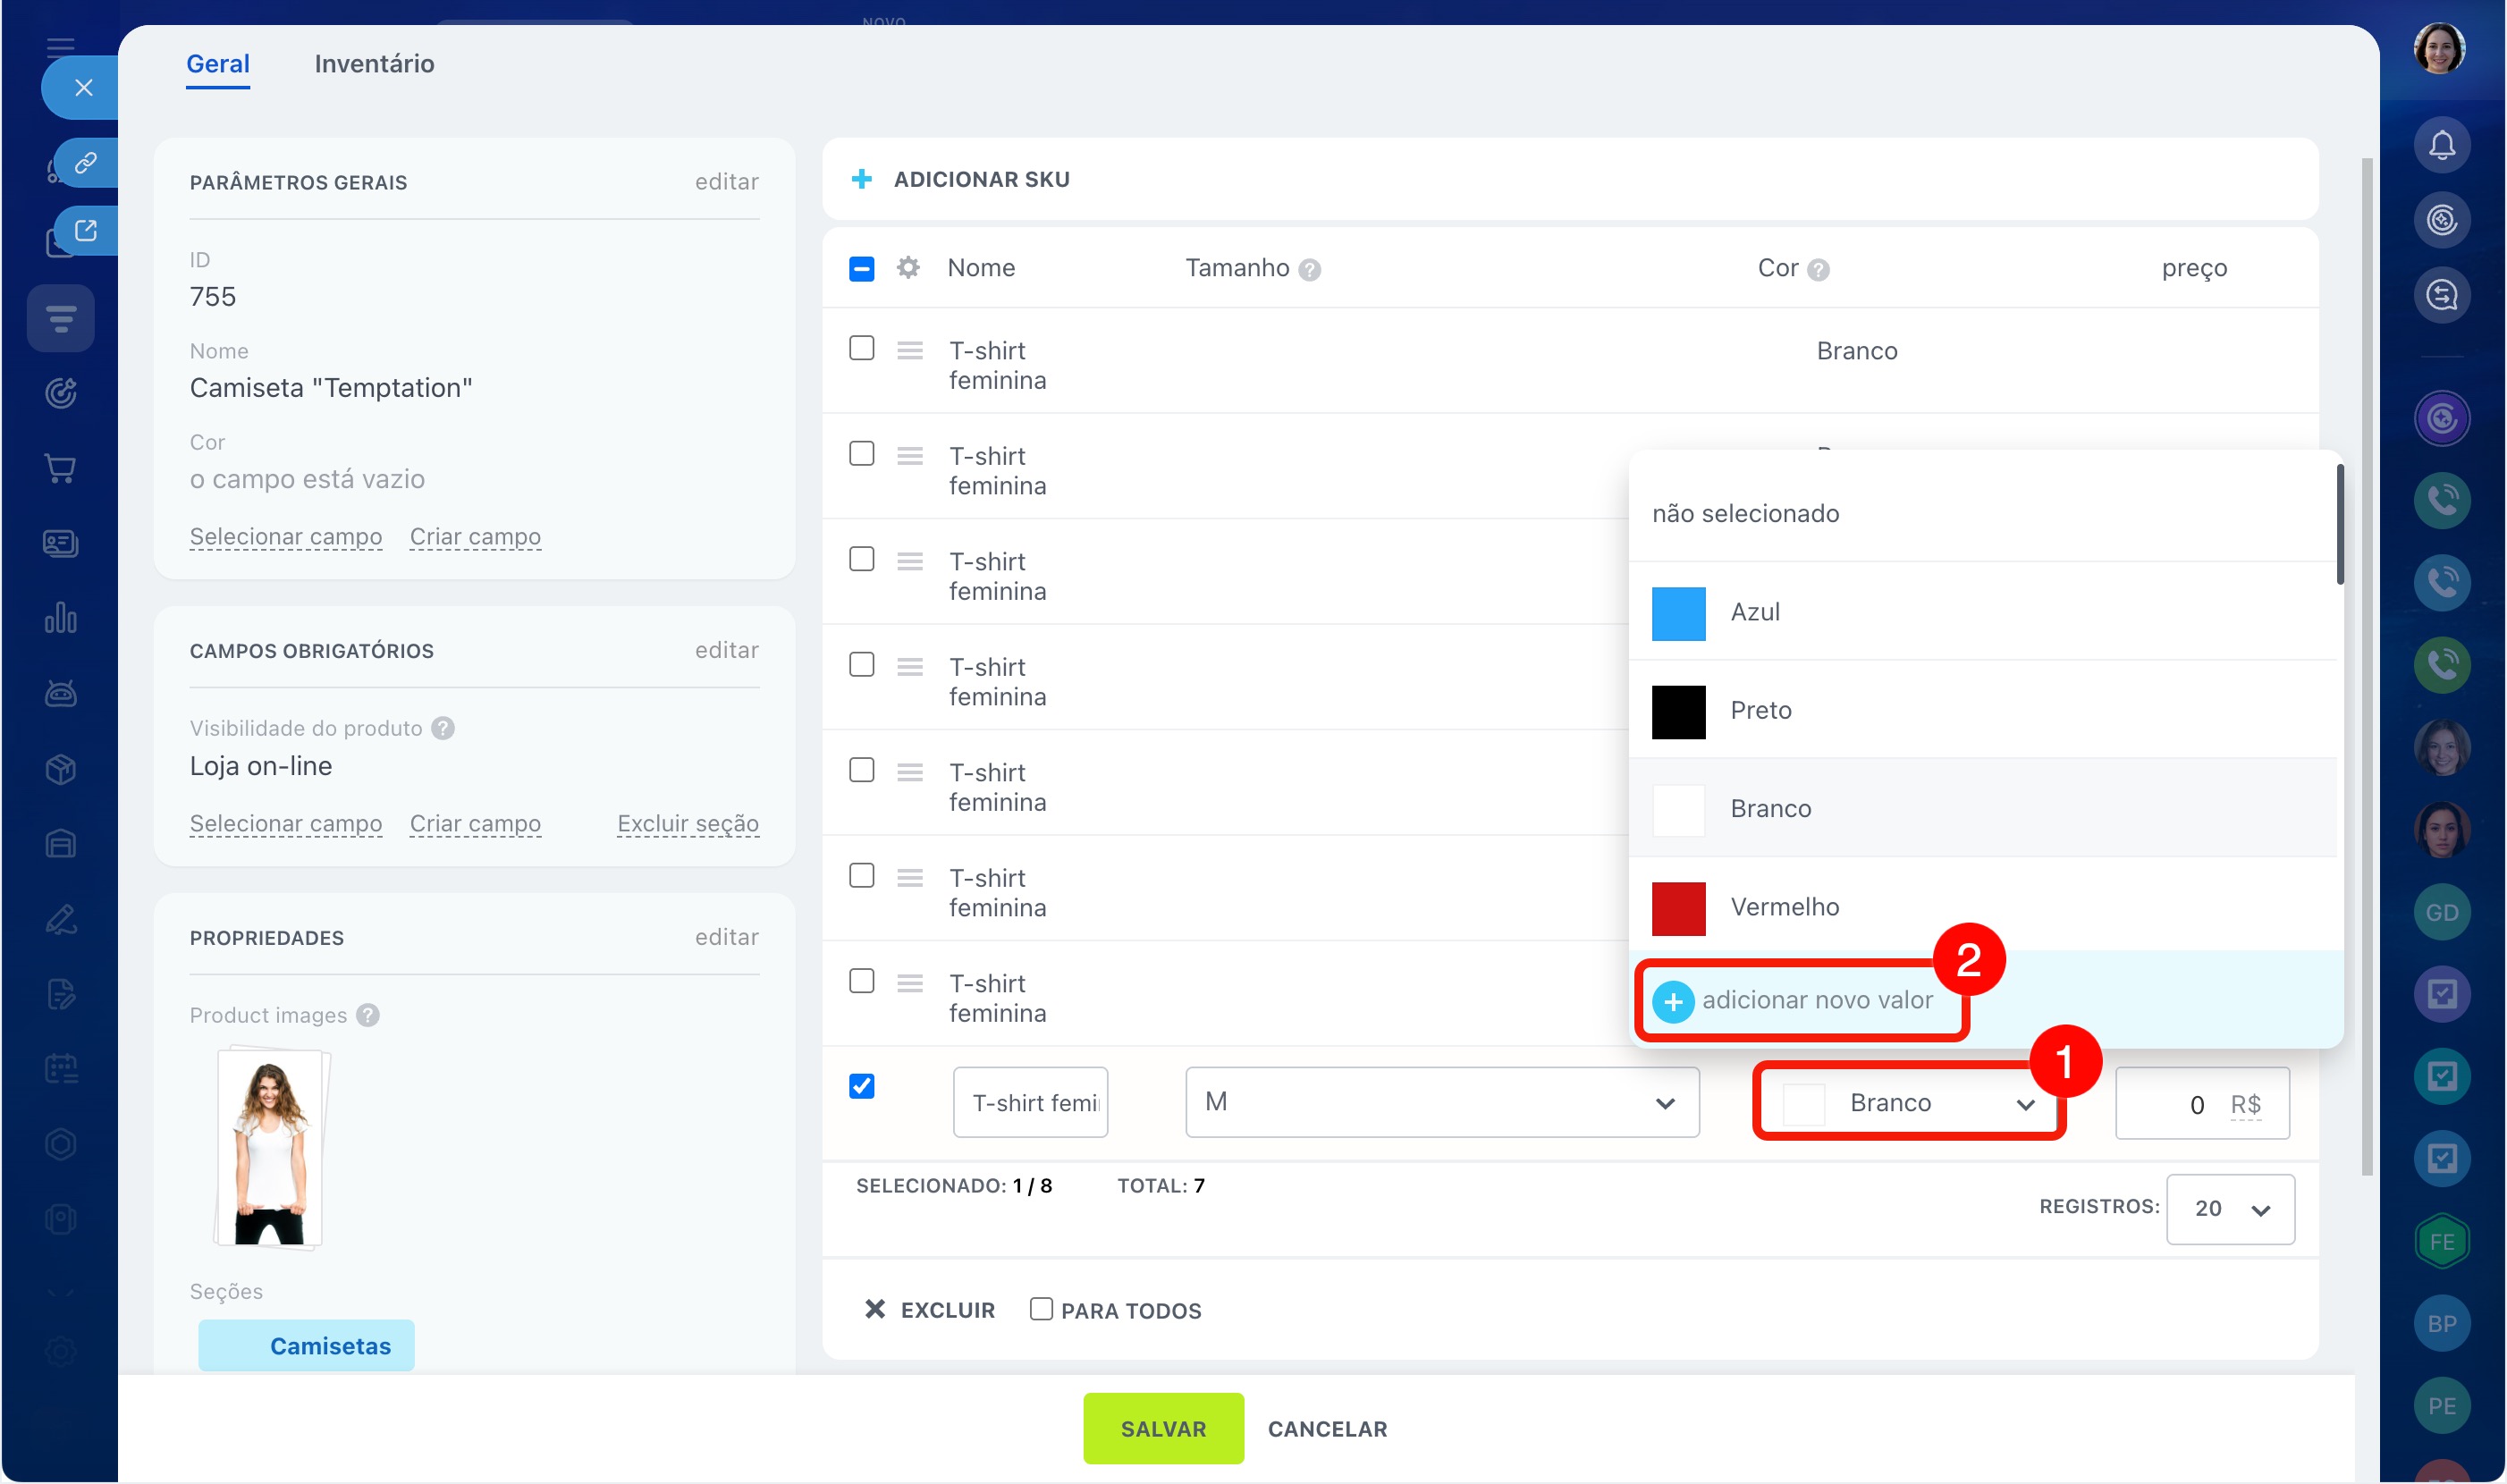Click the plus icon for adicionar novo valor
Screen dimensions: 2507x1484
1673,1001
